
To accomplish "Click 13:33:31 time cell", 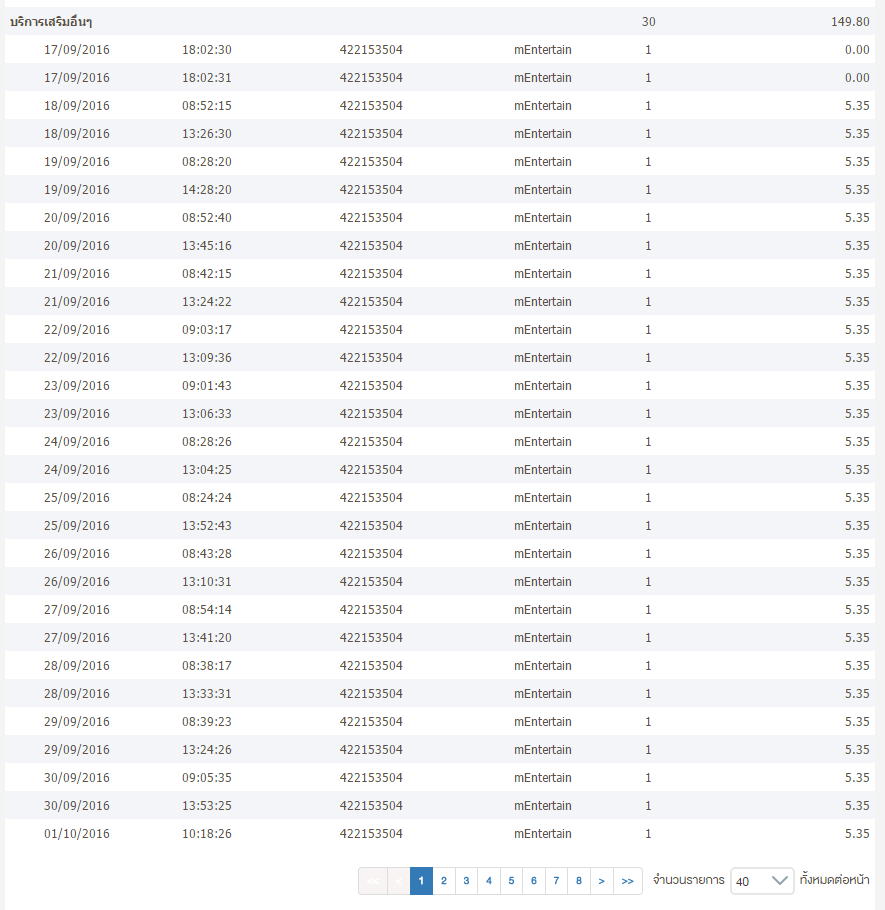I will point(207,694).
